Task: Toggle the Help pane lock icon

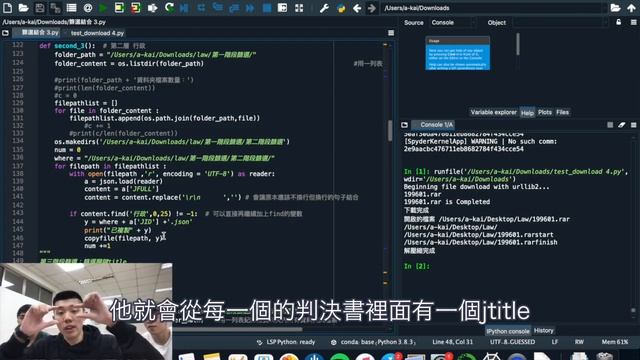Action: (x=619, y=22)
